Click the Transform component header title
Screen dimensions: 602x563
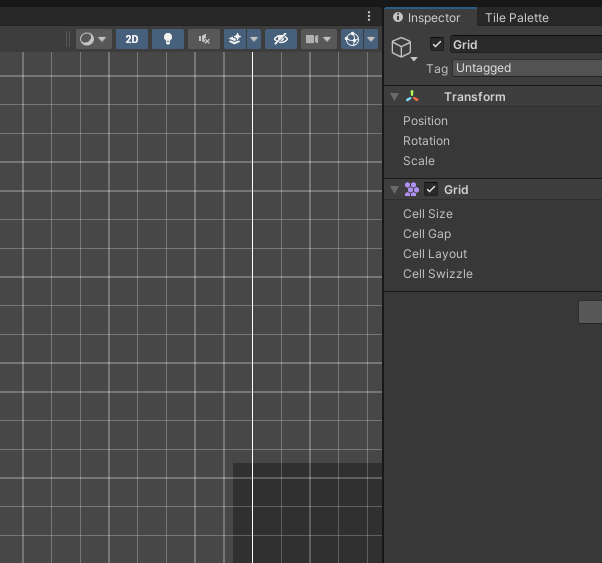[x=475, y=97]
